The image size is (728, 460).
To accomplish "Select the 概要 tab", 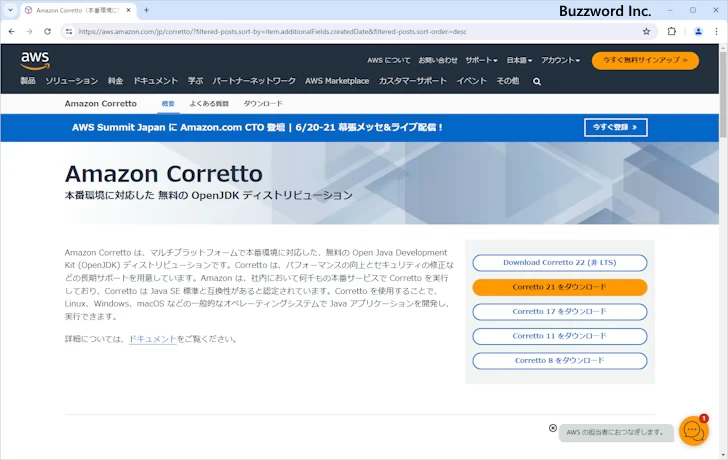I will tap(168, 104).
